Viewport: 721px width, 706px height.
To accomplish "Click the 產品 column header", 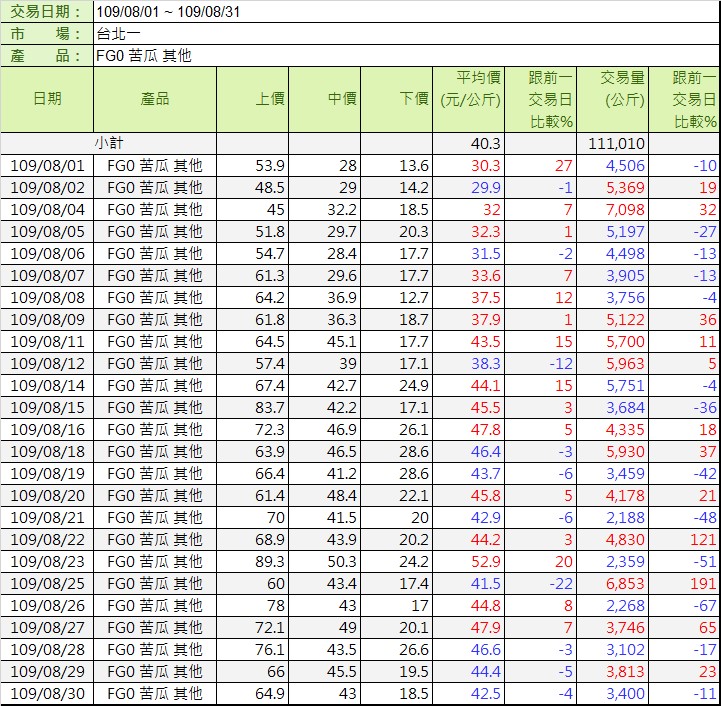I will point(155,99).
